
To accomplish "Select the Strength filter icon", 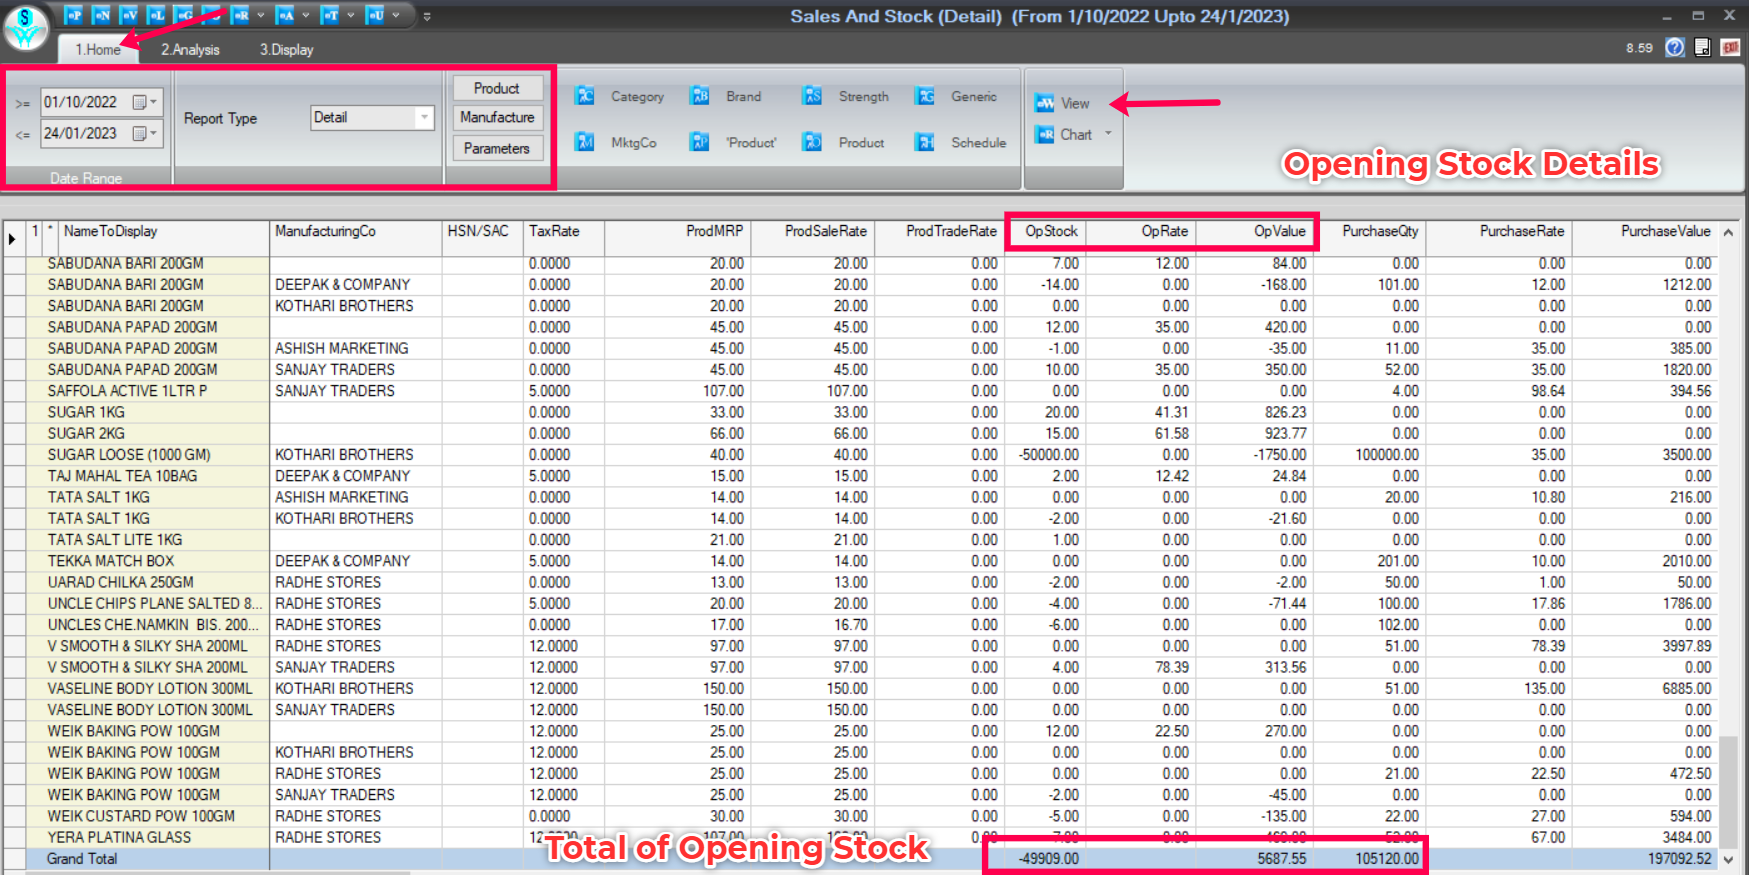I will click(812, 96).
